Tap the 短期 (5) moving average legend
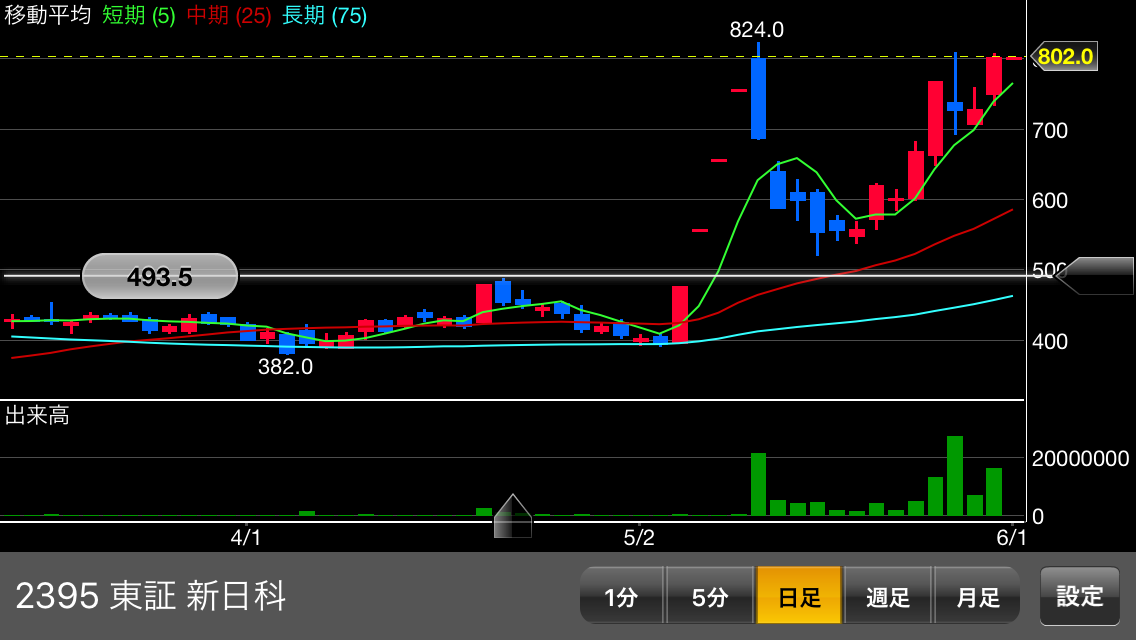The width and height of the screenshot is (1136, 640). pyautogui.click(x=138, y=16)
